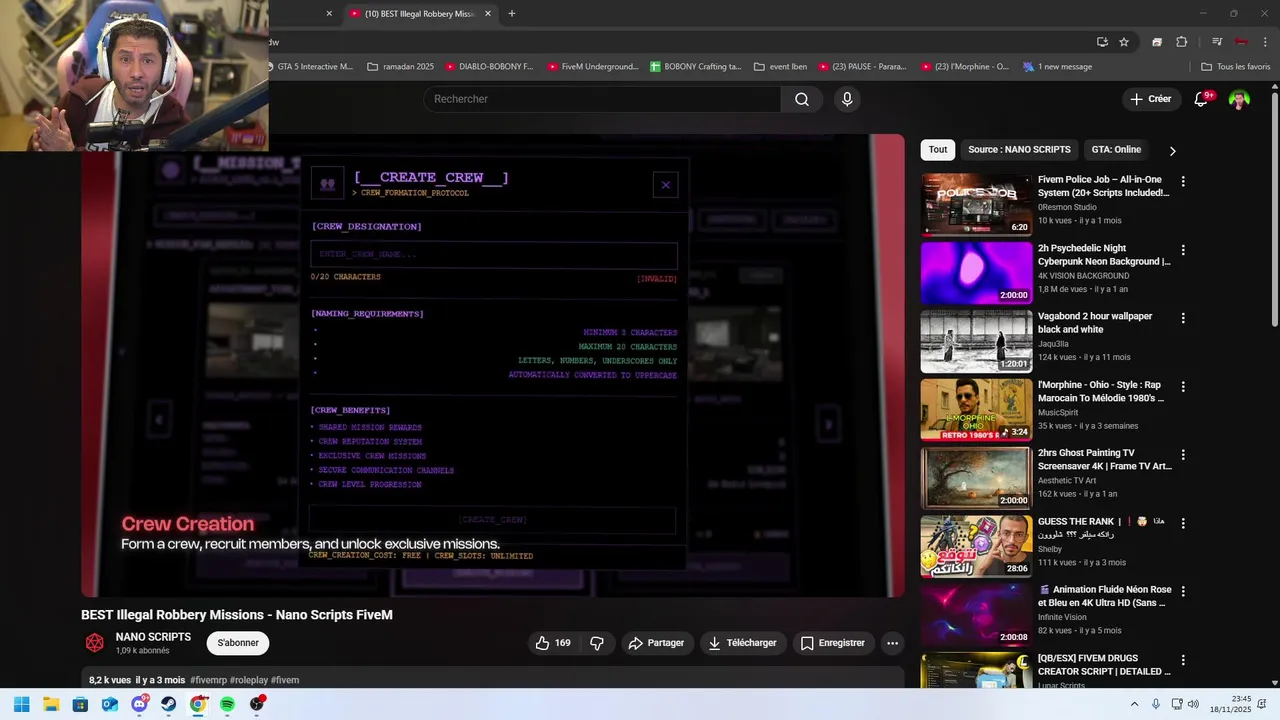
Task: Share the video with Partager
Action: point(657,643)
